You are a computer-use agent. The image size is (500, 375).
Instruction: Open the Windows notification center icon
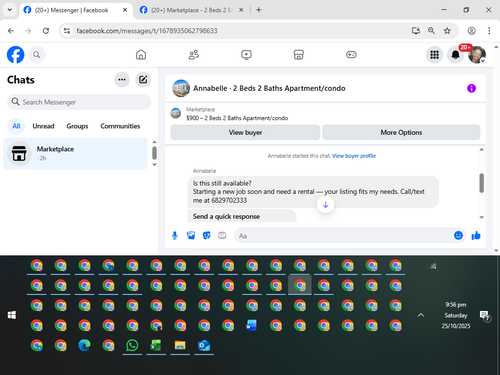pos(484,316)
